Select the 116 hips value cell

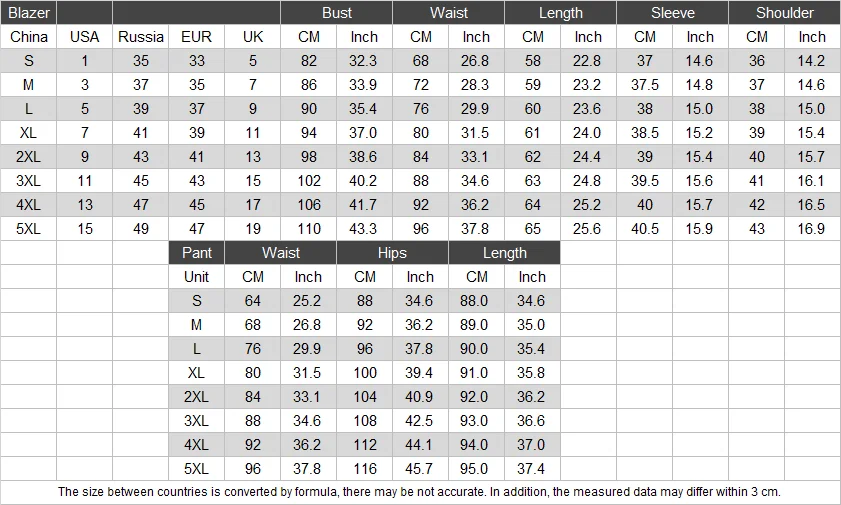pos(364,469)
